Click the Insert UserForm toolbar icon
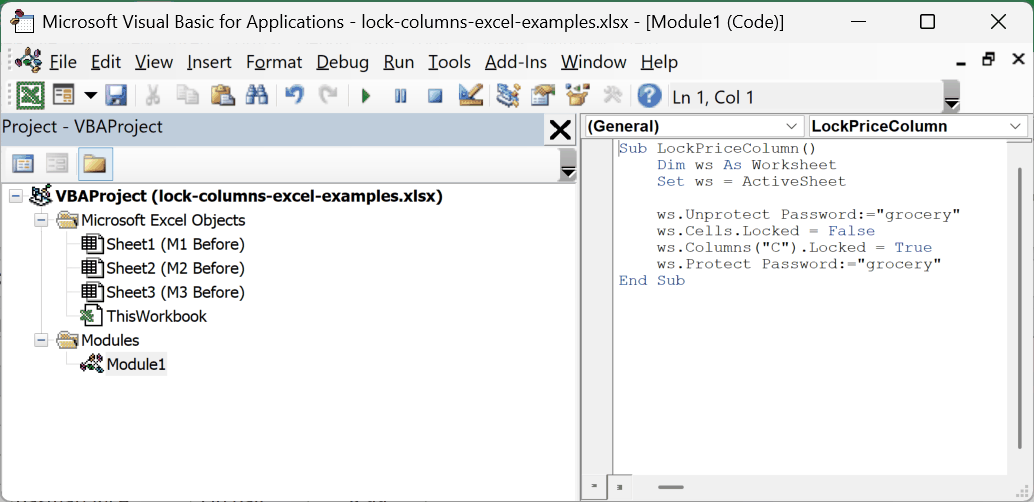This screenshot has width=1034, height=502. tap(64, 96)
